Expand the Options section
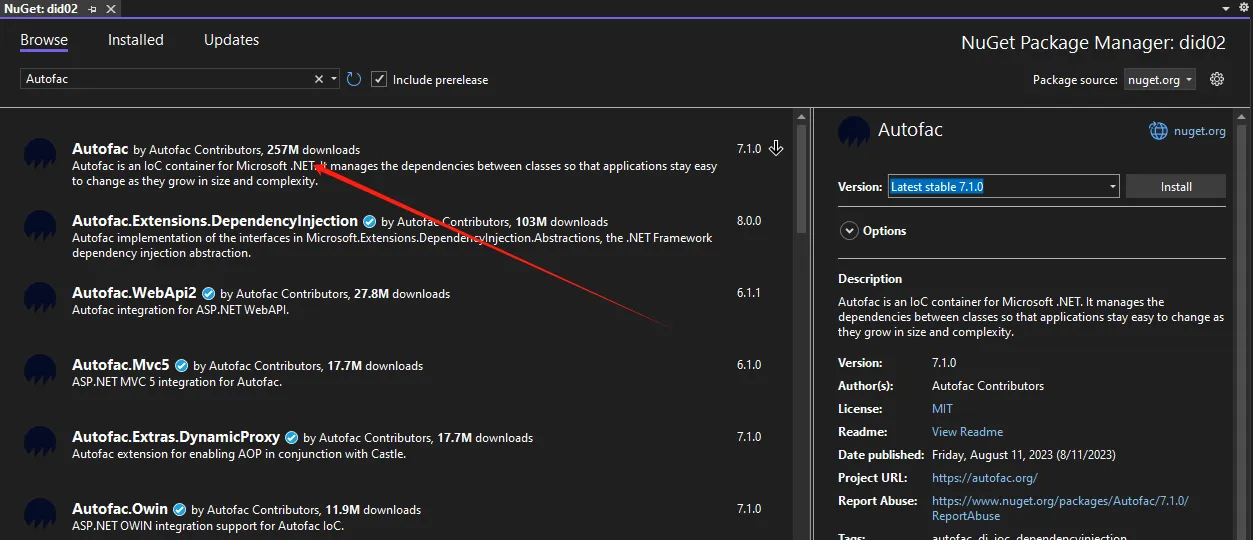Screen dimensions: 1253x540 pyautogui.click(x=849, y=231)
